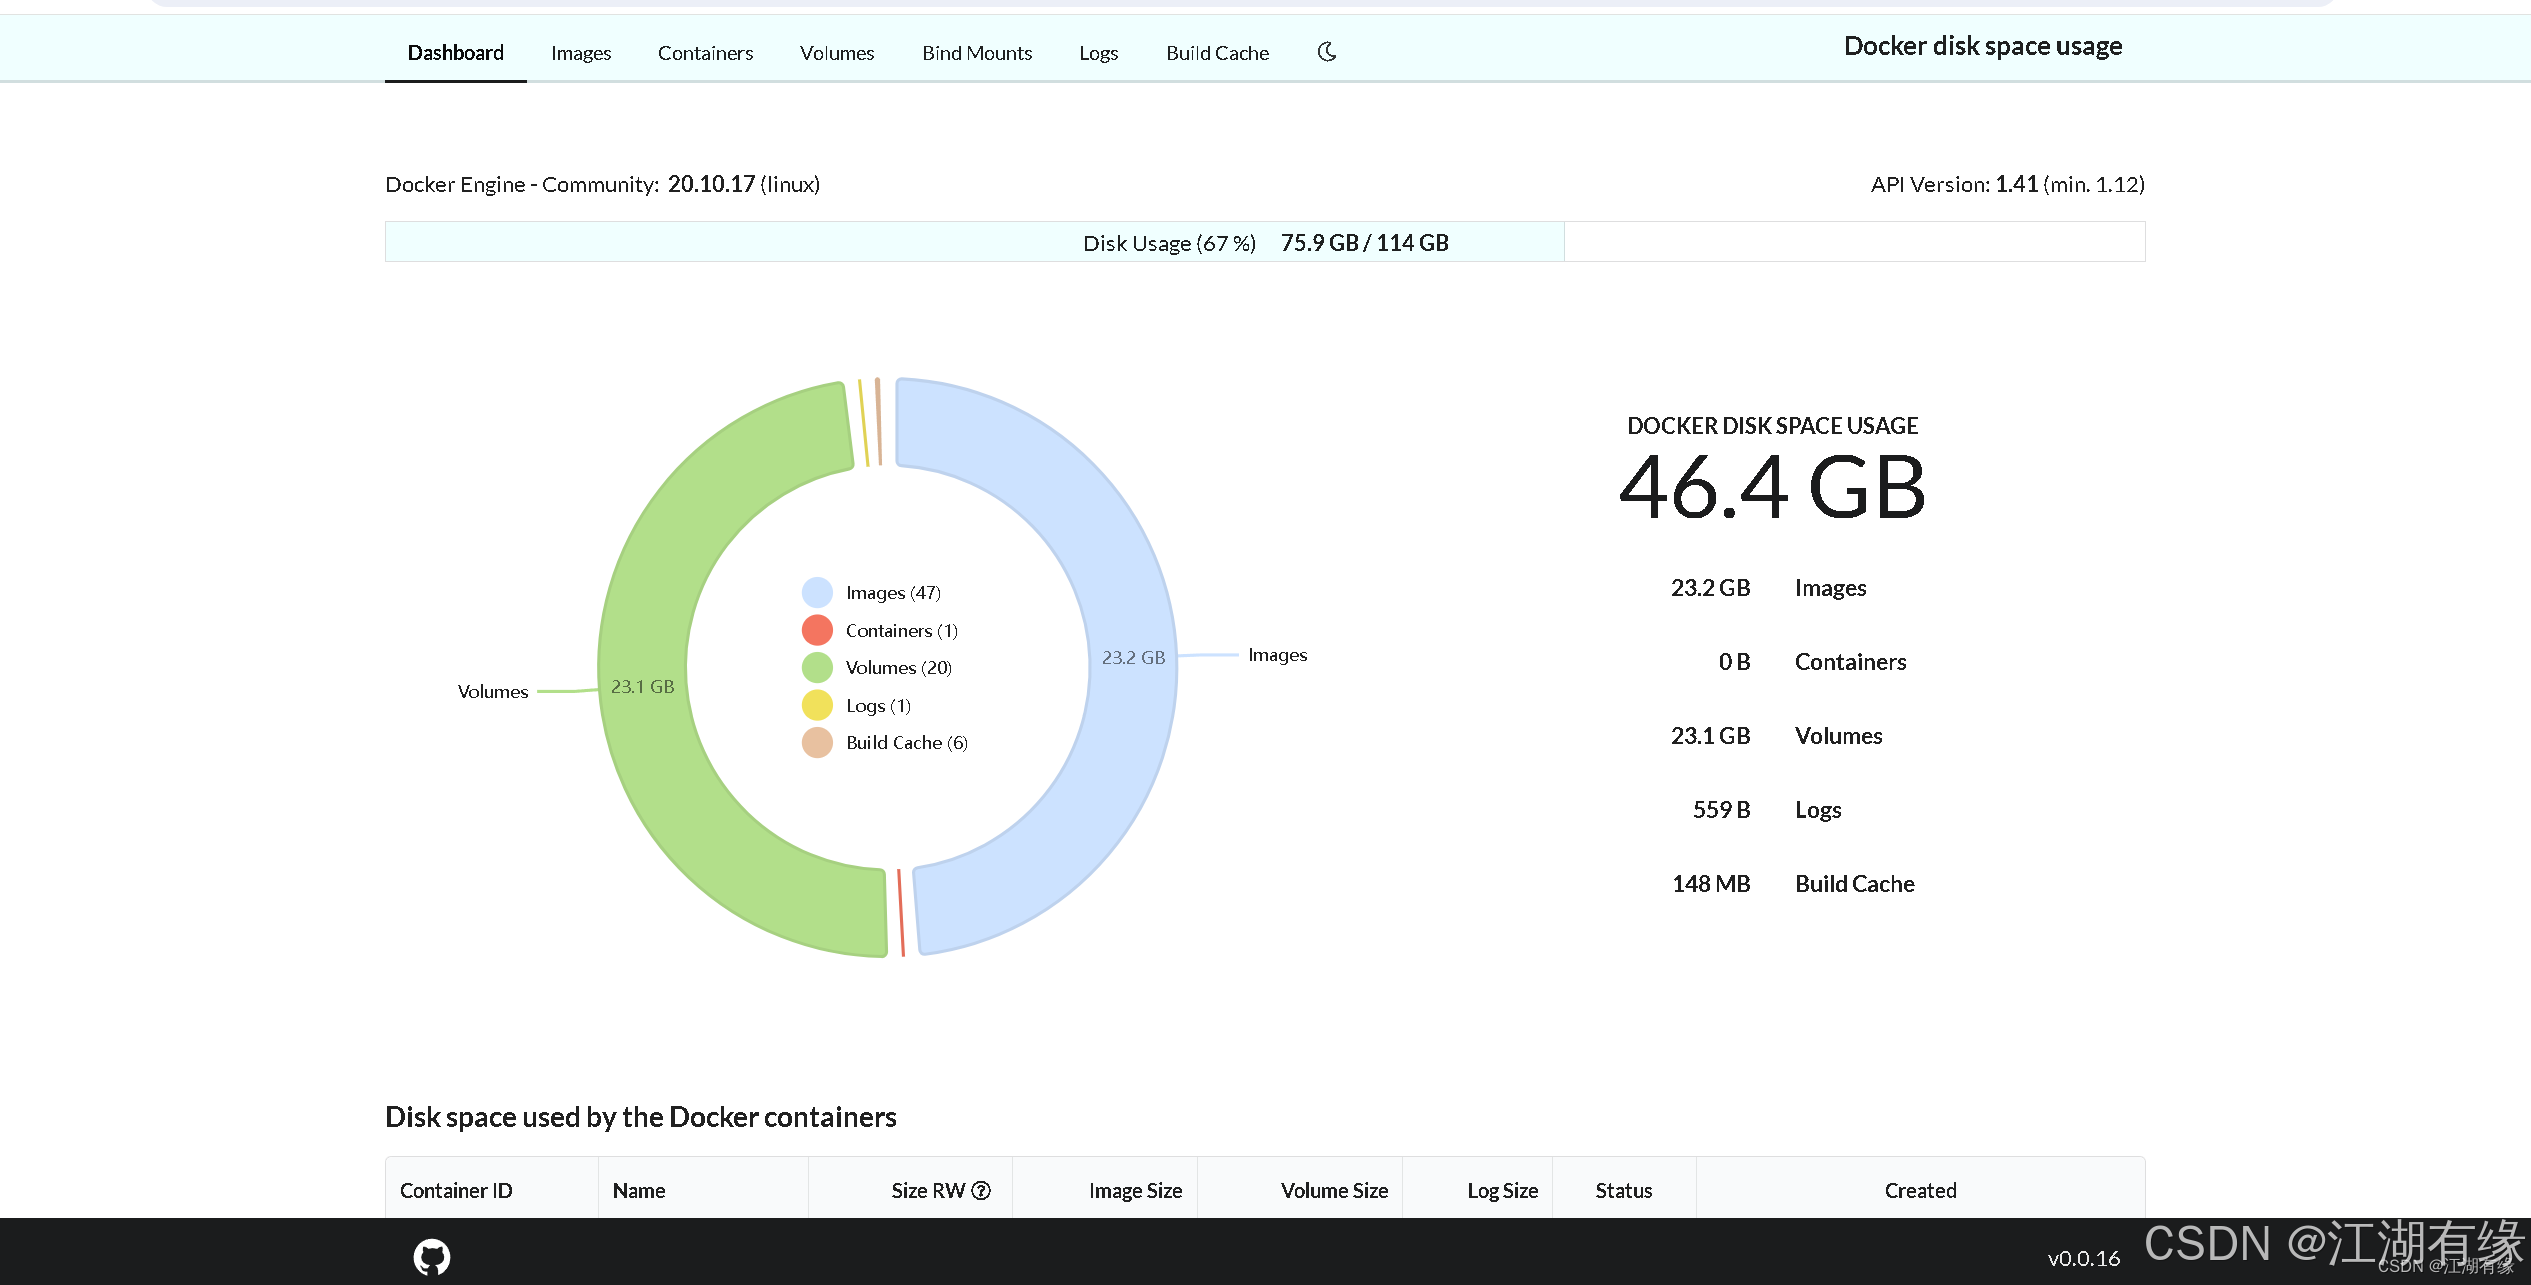This screenshot has width=2531, height=1285.
Task: Toggle Containers (1) legend entry
Action: pos(880,630)
